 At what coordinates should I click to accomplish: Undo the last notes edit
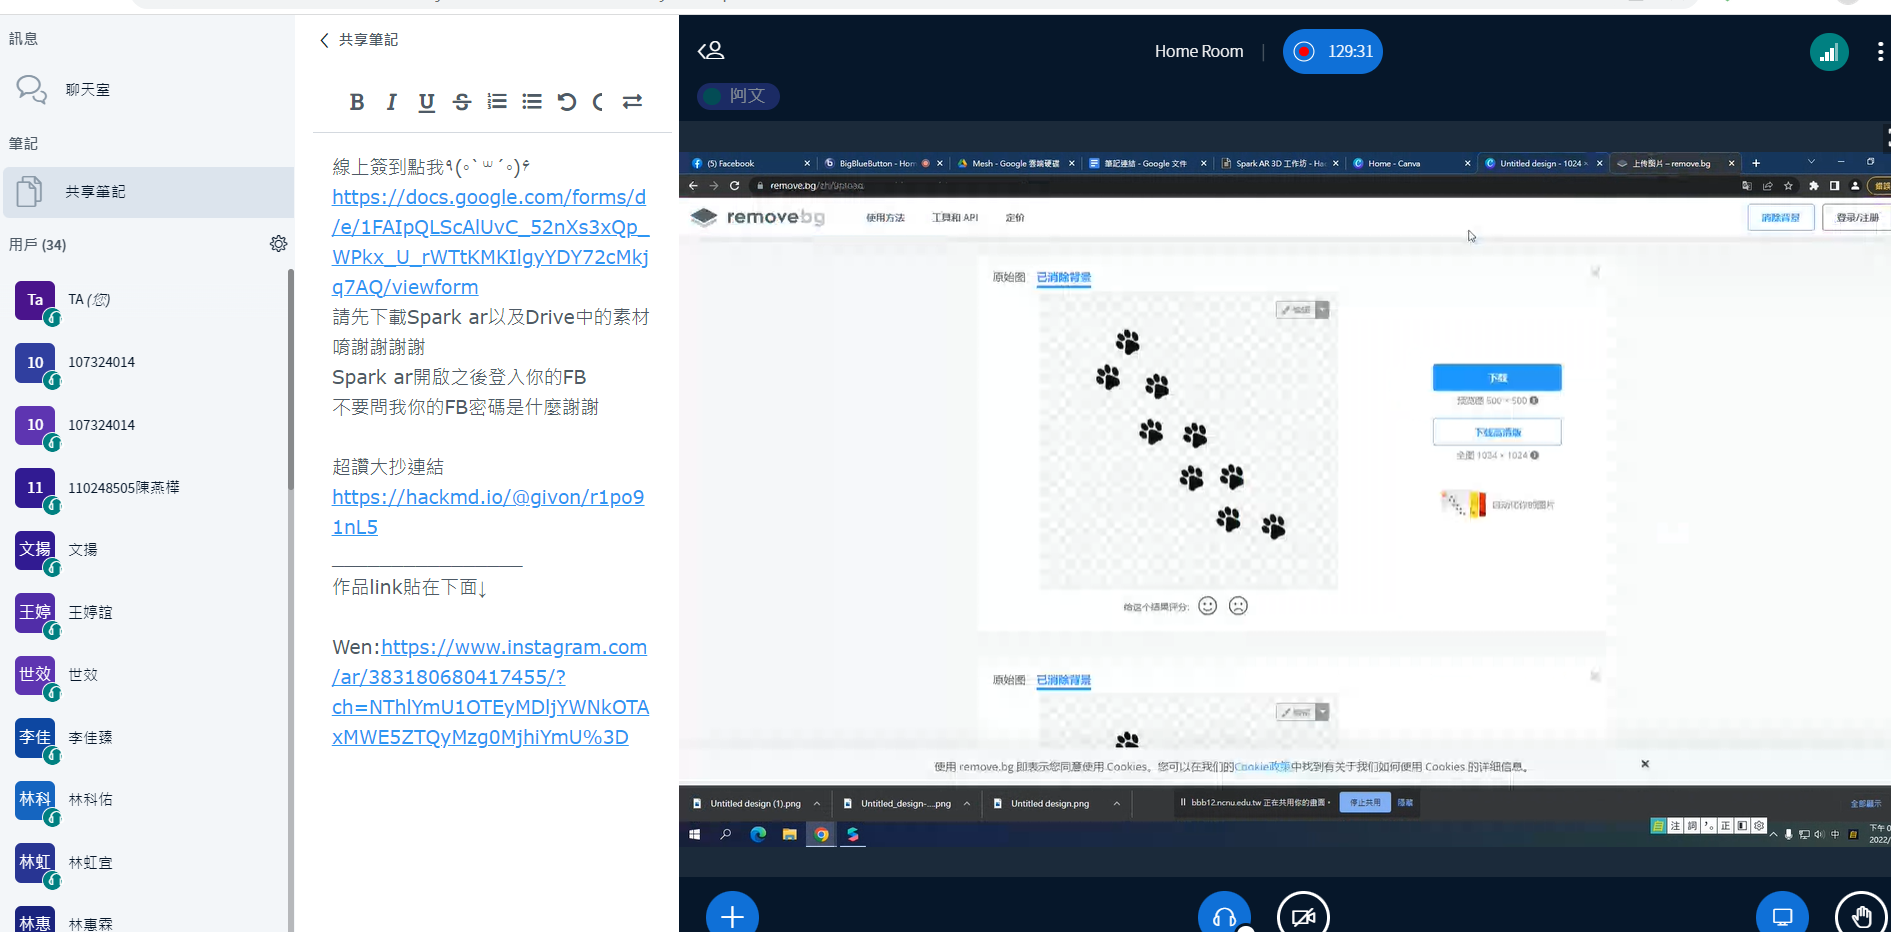(x=567, y=102)
